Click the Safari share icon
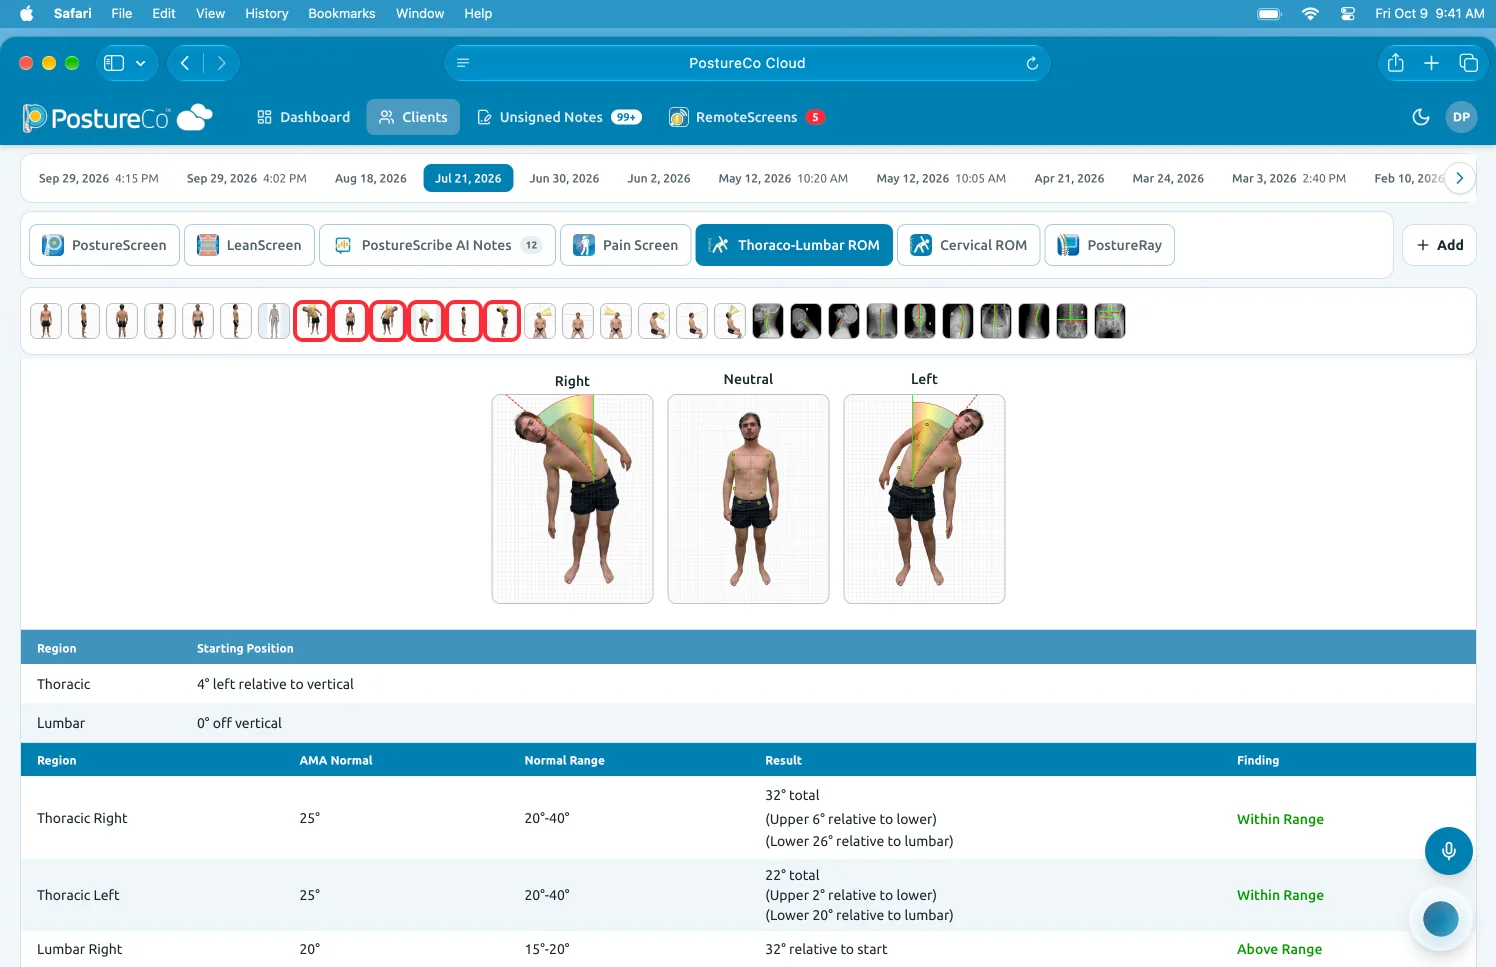 click(1396, 63)
